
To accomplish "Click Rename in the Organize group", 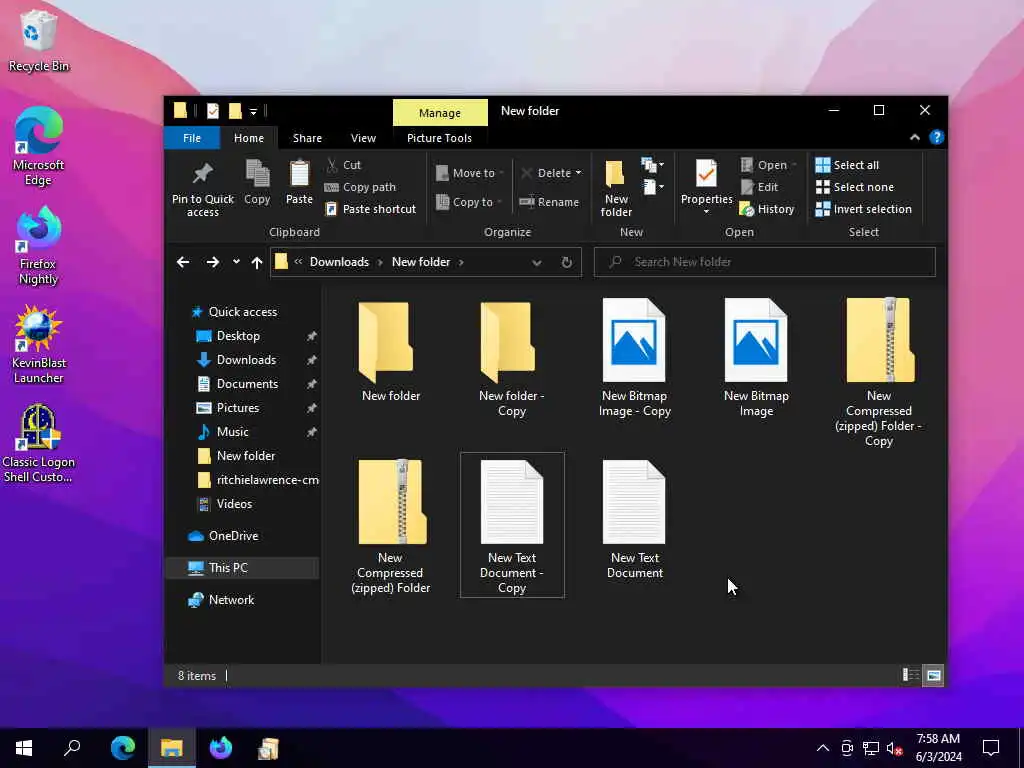I will (549, 202).
